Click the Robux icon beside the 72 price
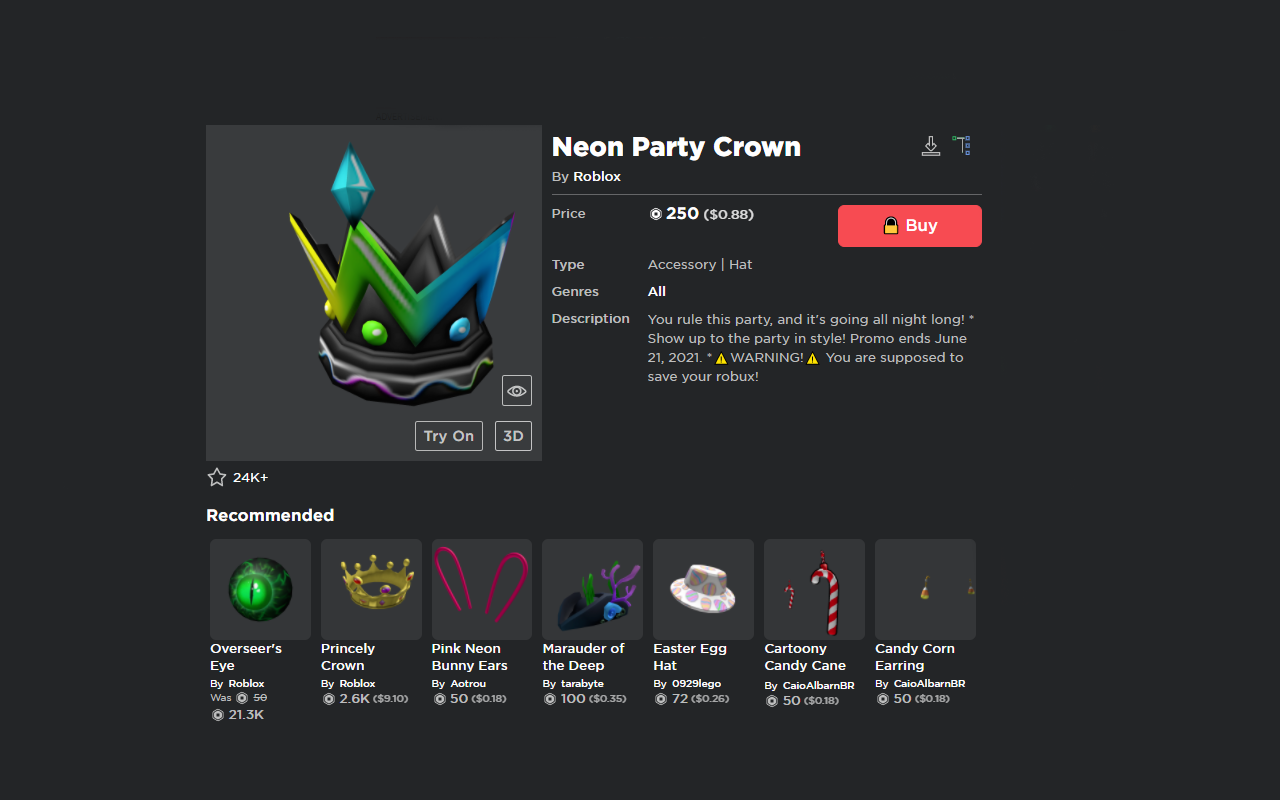 660,699
